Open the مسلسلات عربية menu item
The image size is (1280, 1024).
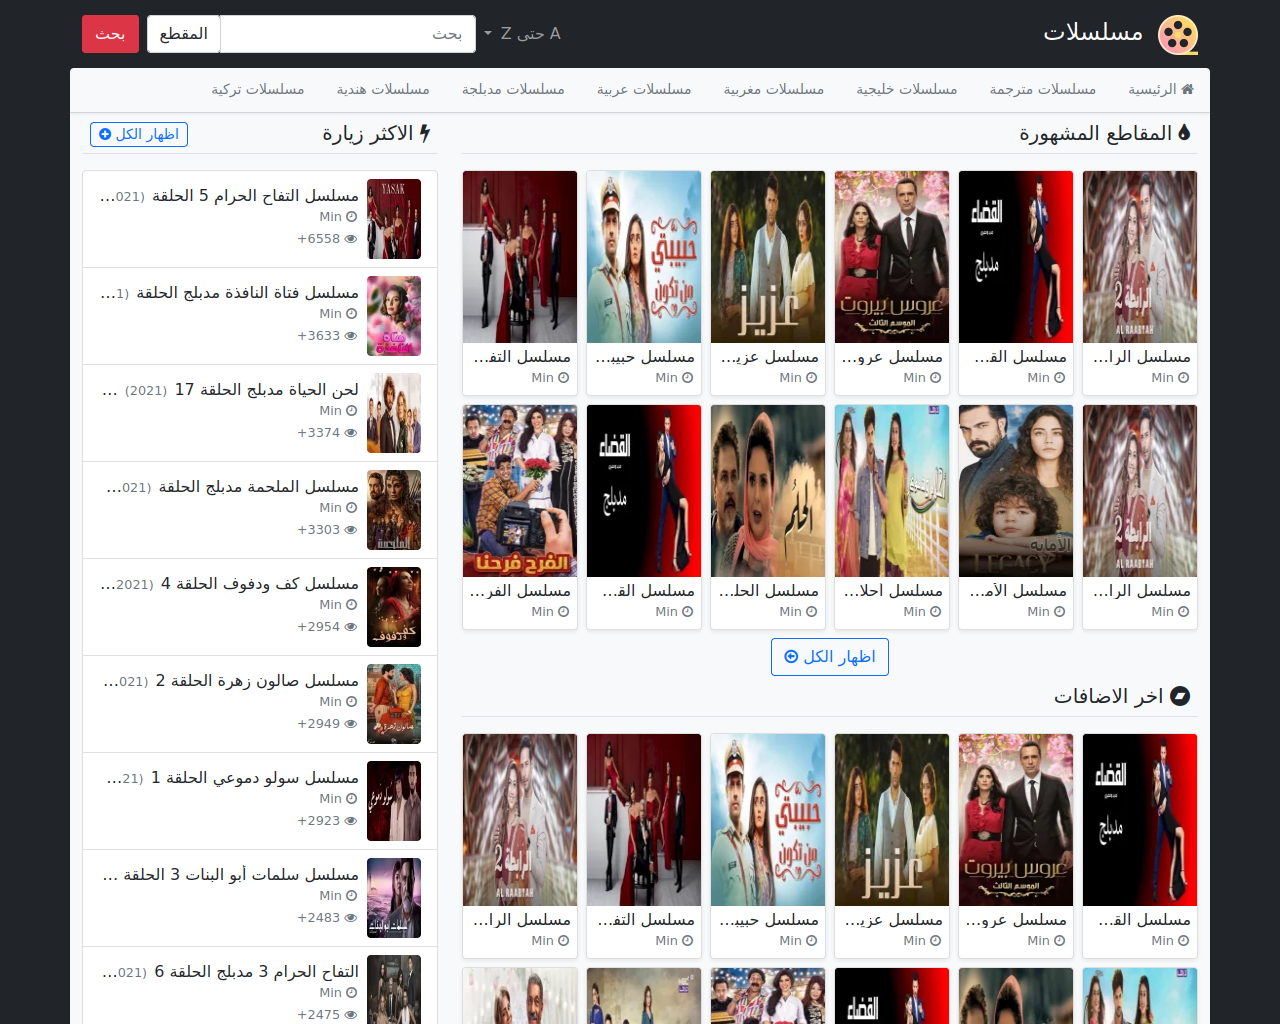644,89
